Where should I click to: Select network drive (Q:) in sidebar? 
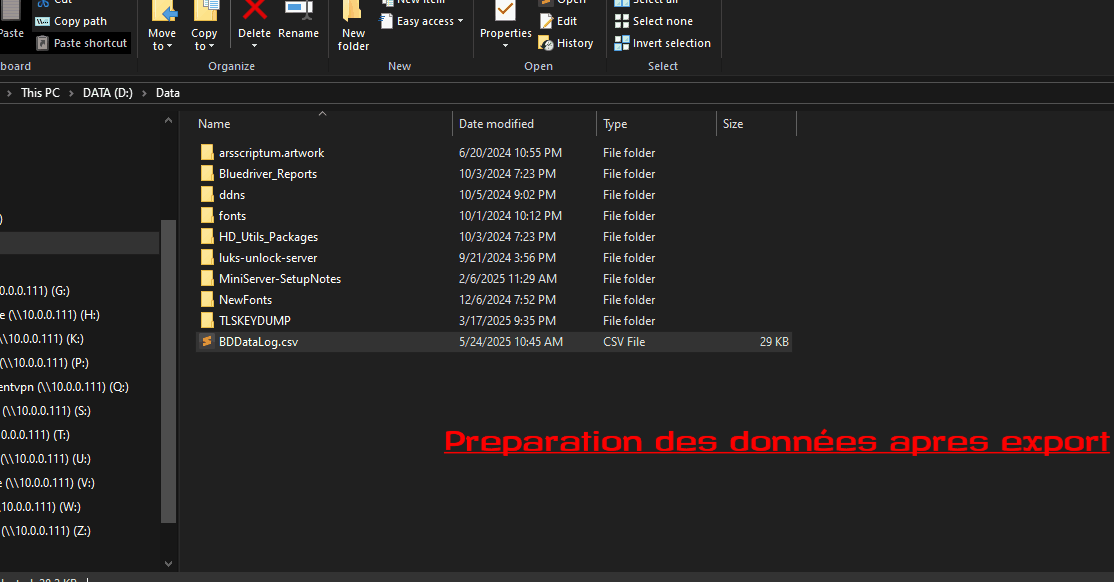[x=65, y=387]
